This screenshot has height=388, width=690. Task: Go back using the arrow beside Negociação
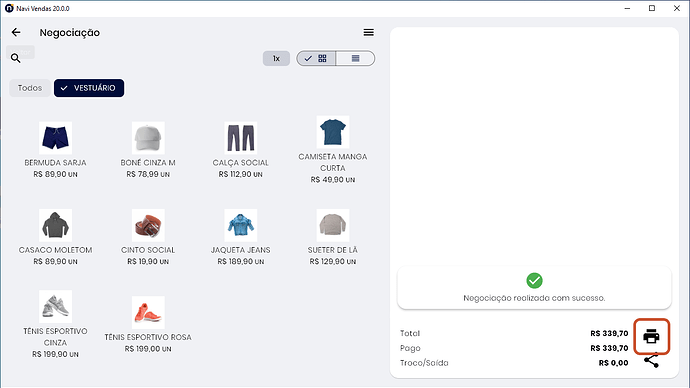coord(16,32)
